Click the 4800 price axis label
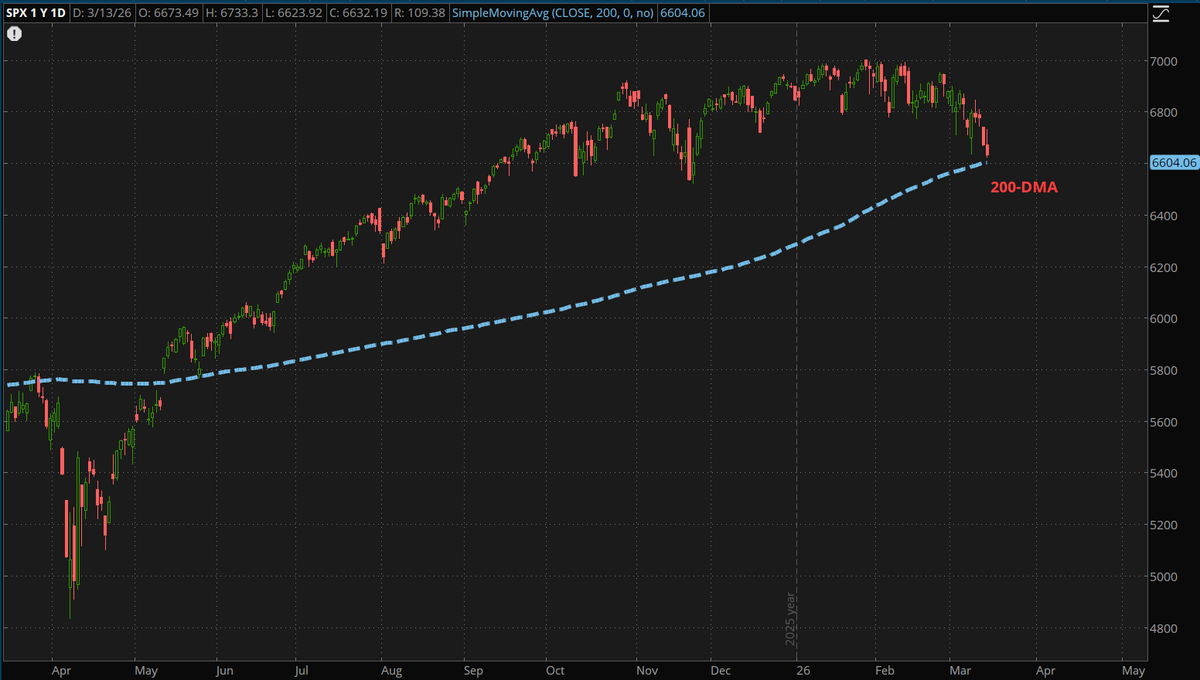1200x680 pixels. [1165, 629]
